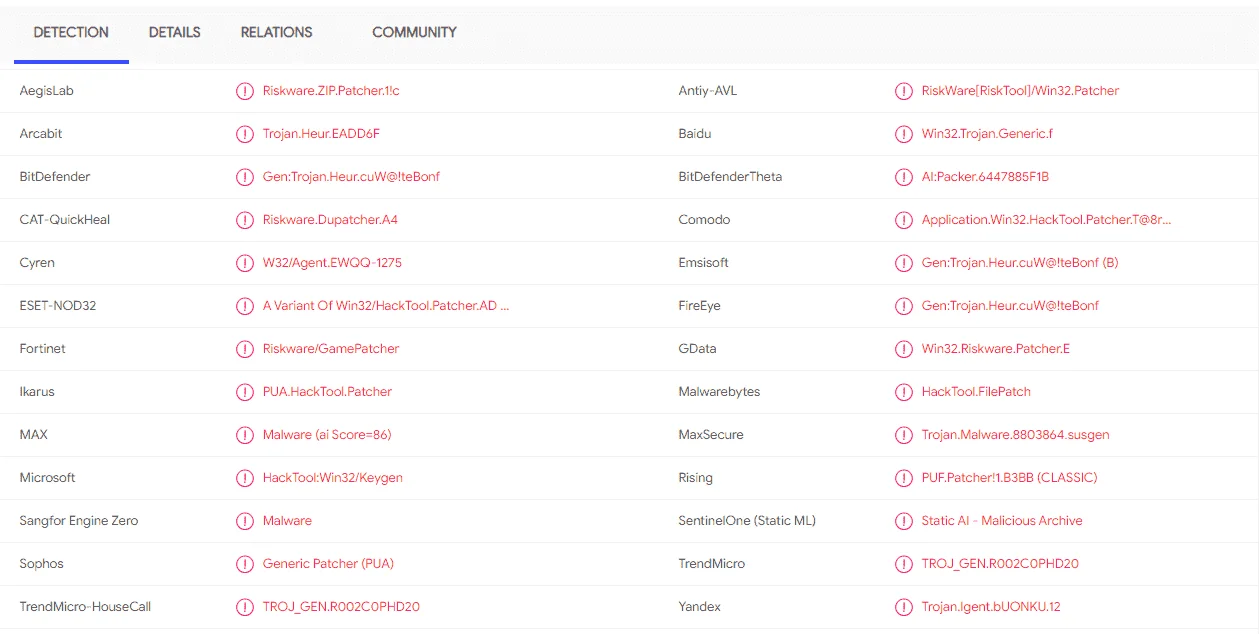Click the Sangfor Engine Zero engine name

point(79,521)
